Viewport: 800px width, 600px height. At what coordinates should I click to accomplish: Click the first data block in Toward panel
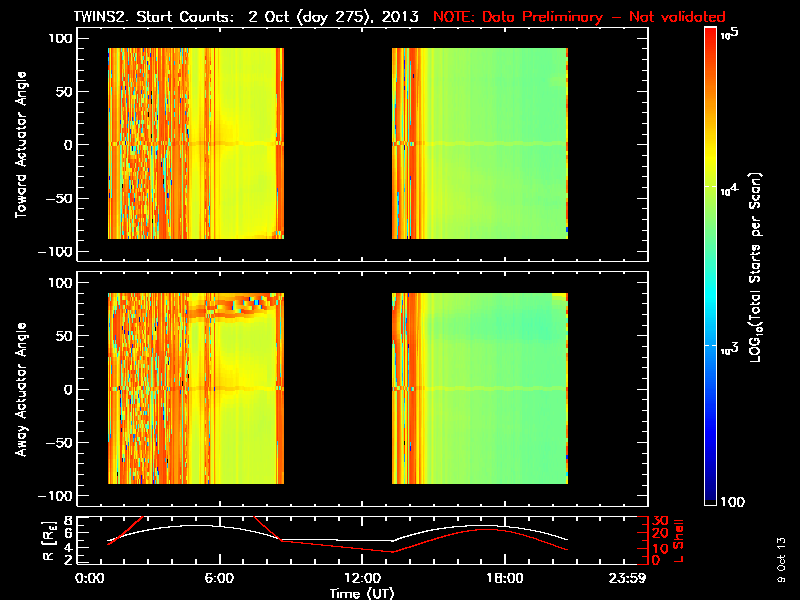(x=195, y=143)
